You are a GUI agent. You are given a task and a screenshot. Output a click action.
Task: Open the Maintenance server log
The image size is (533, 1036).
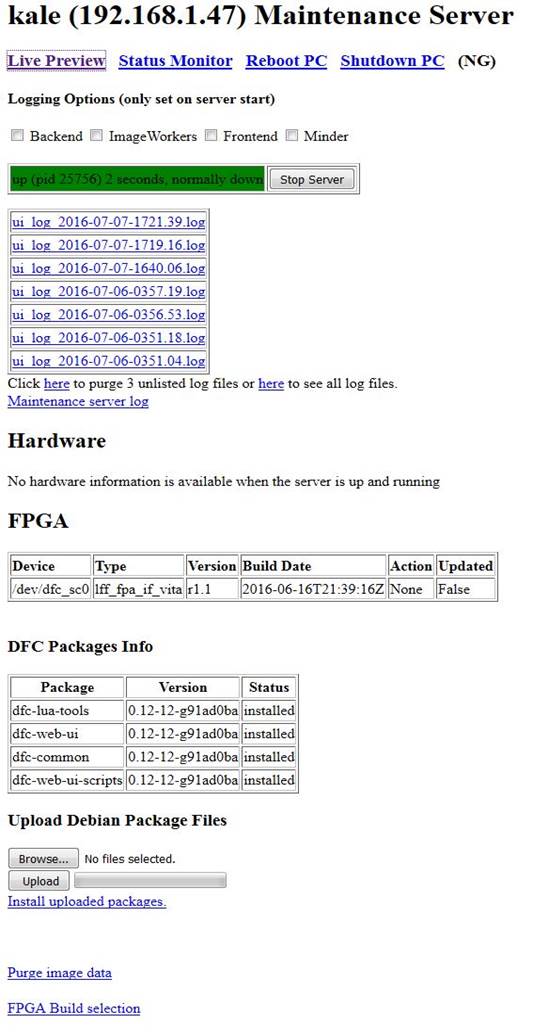pos(78,401)
